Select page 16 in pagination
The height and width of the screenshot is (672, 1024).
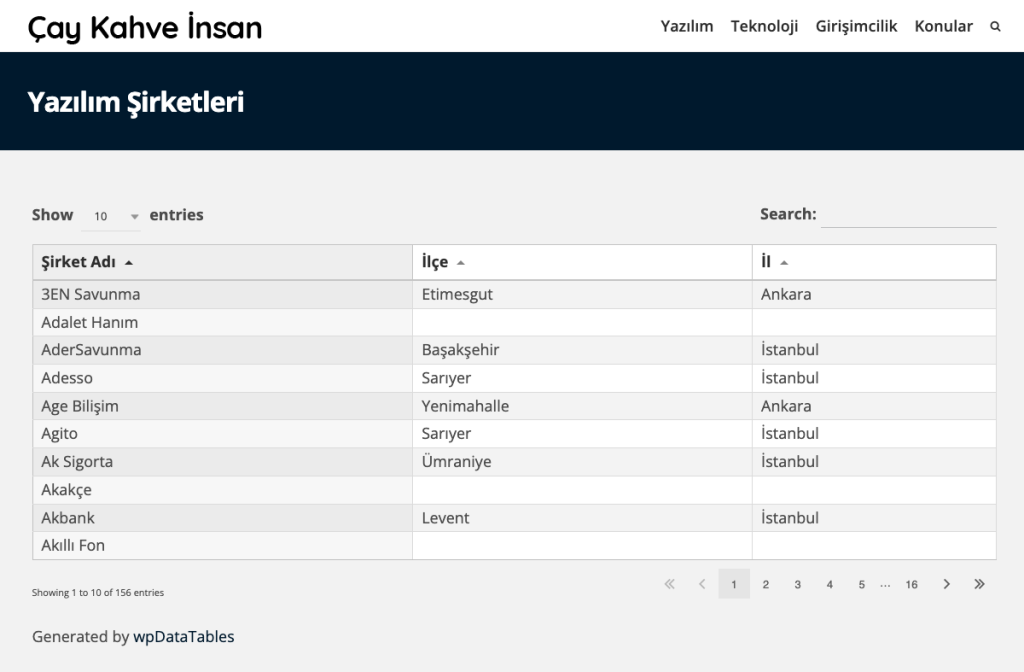pos(912,584)
